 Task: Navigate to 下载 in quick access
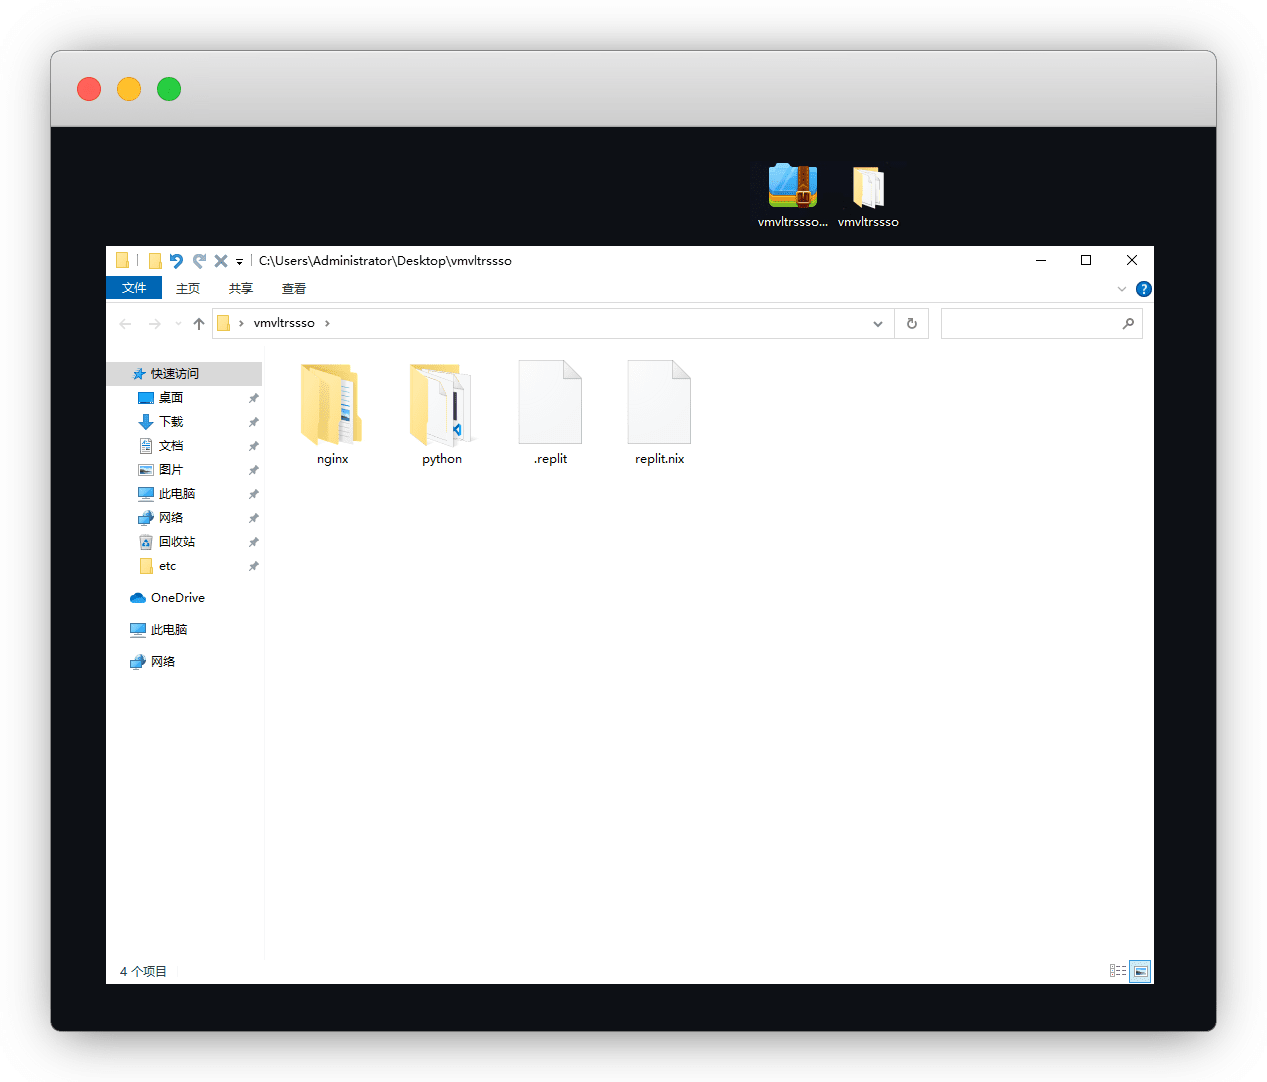[171, 422]
